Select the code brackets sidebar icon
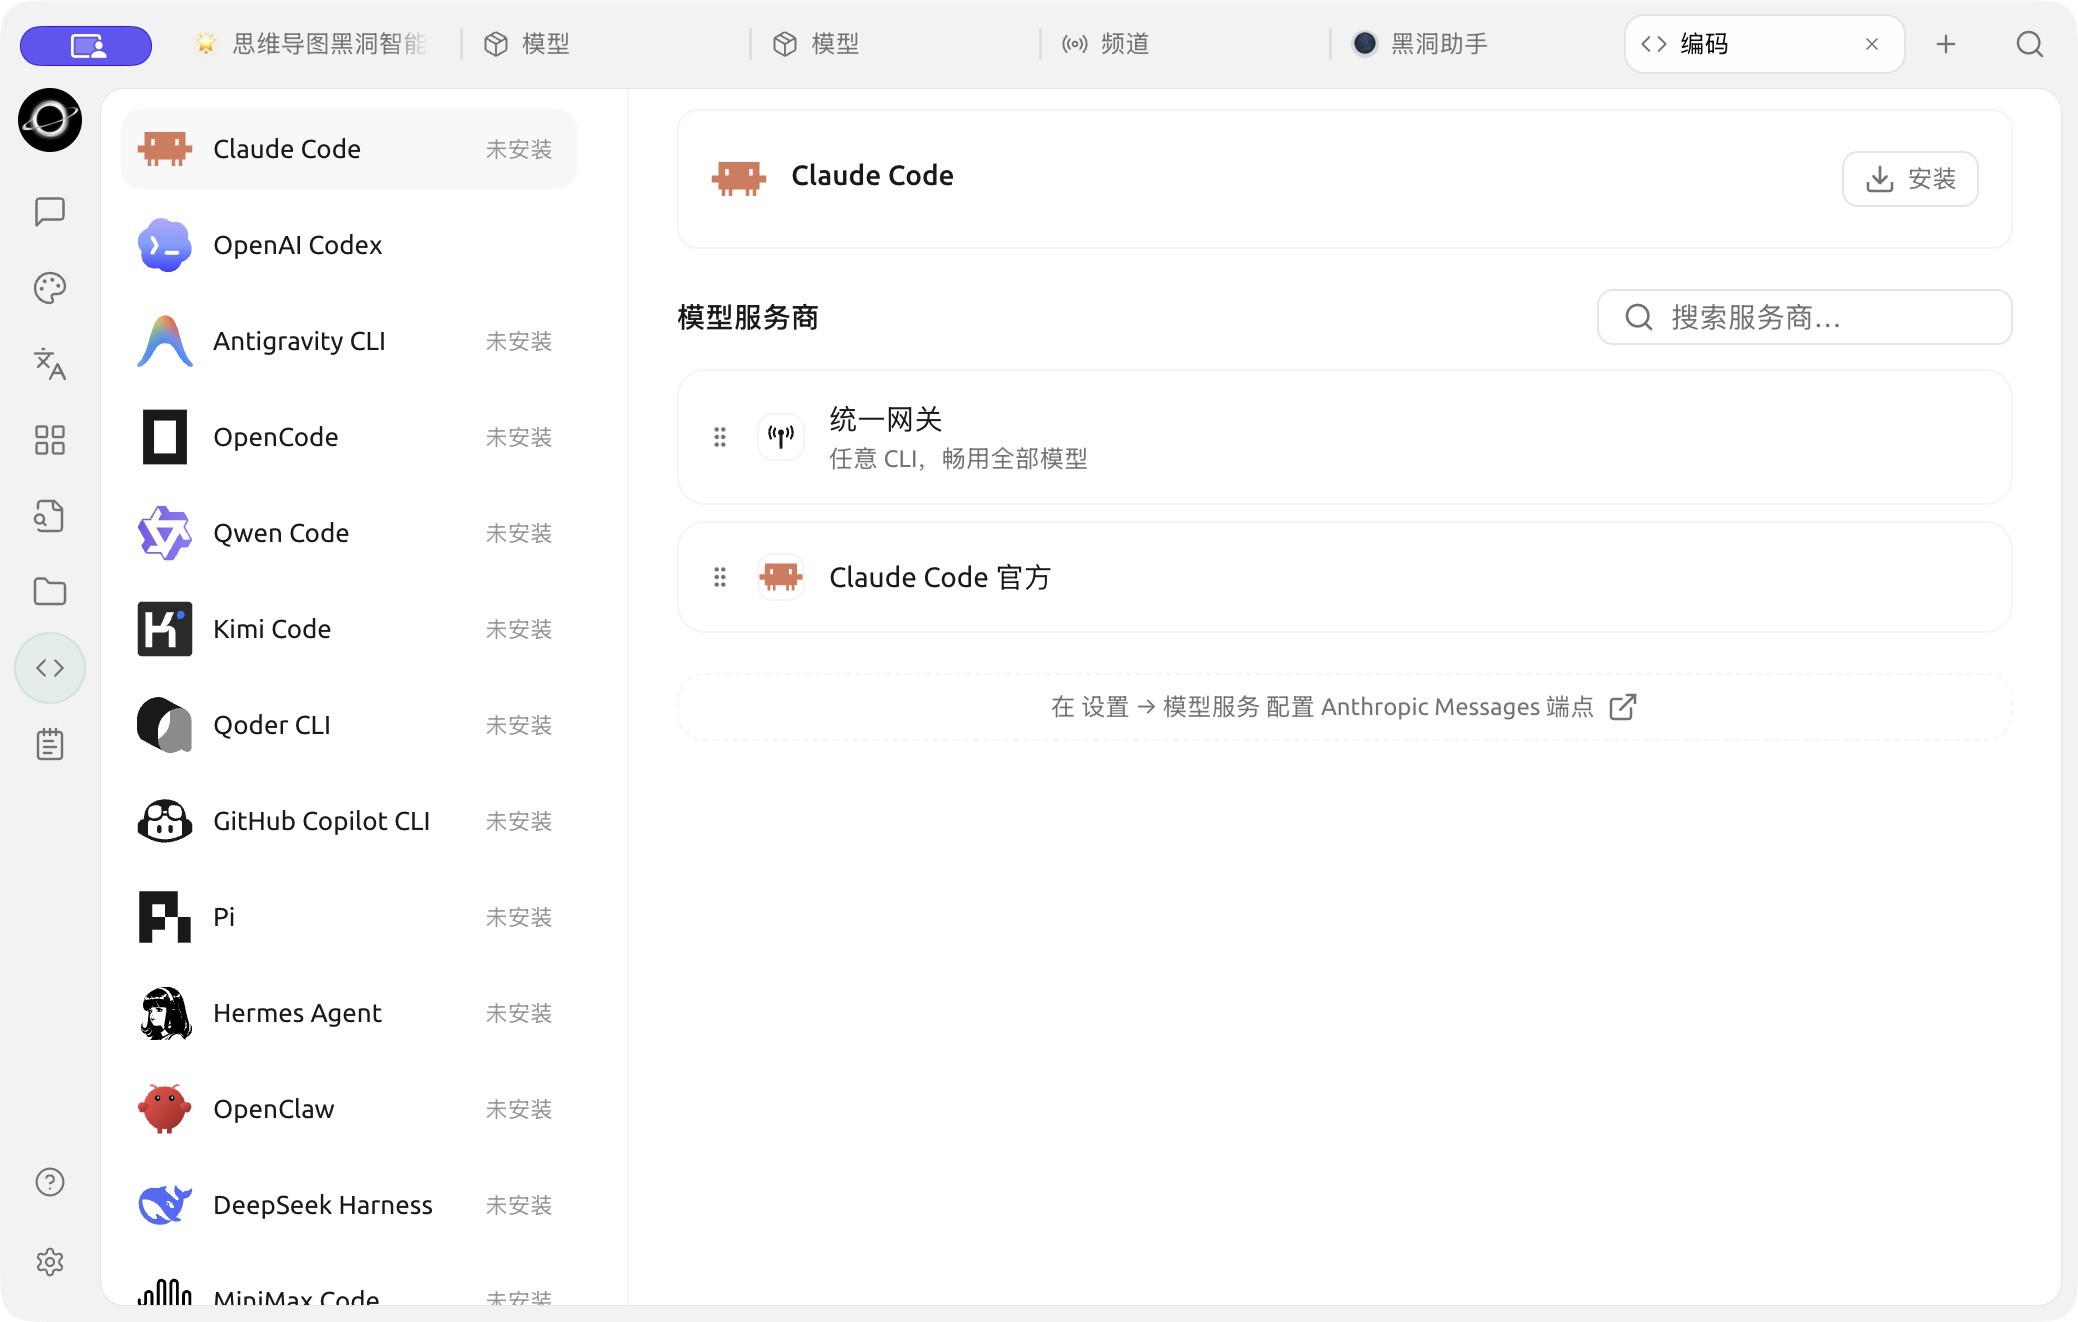The image size is (2078, 1322). (50, 668)
